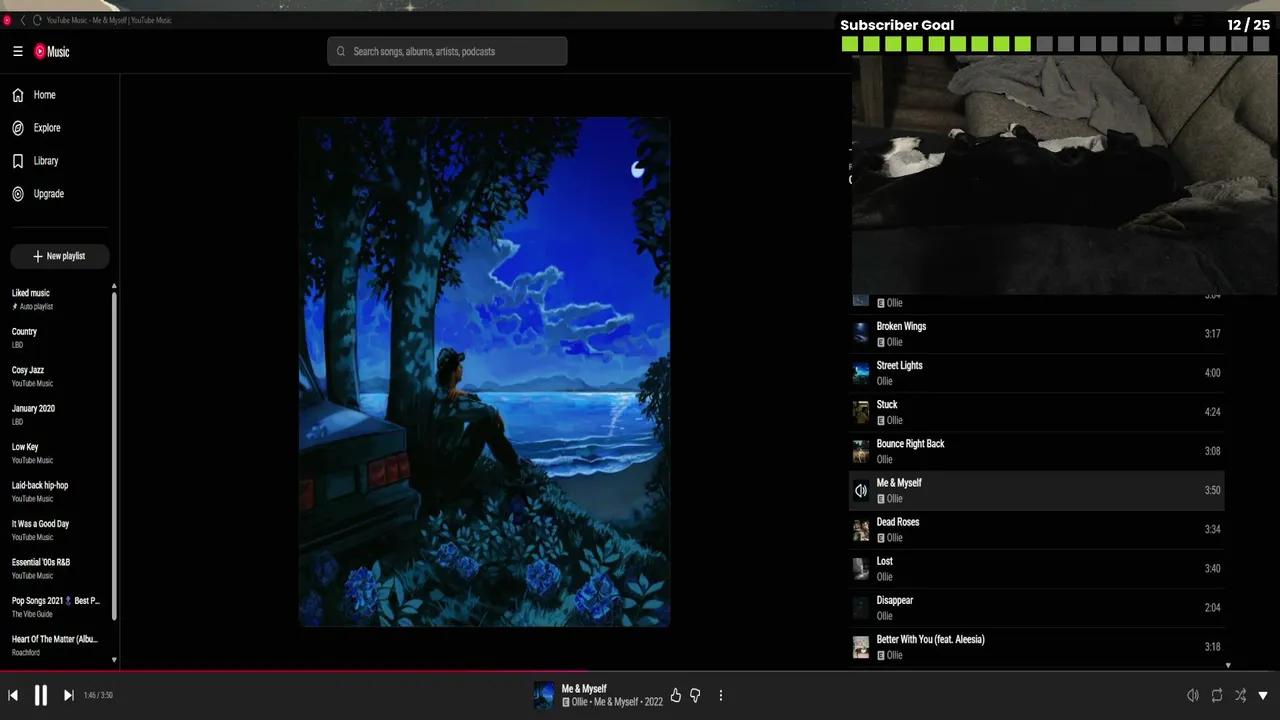This screenshot has width=1280, height=720.
Task: Click the player bar album thumbnail
Action: point(544,695)
